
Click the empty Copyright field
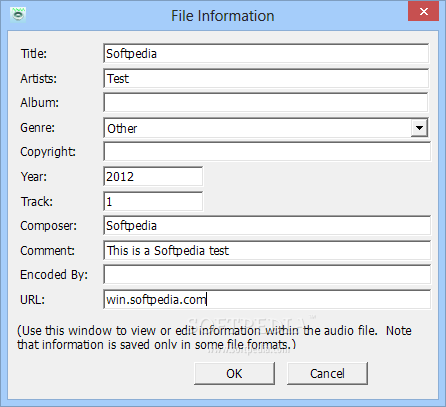coord(267,152)
